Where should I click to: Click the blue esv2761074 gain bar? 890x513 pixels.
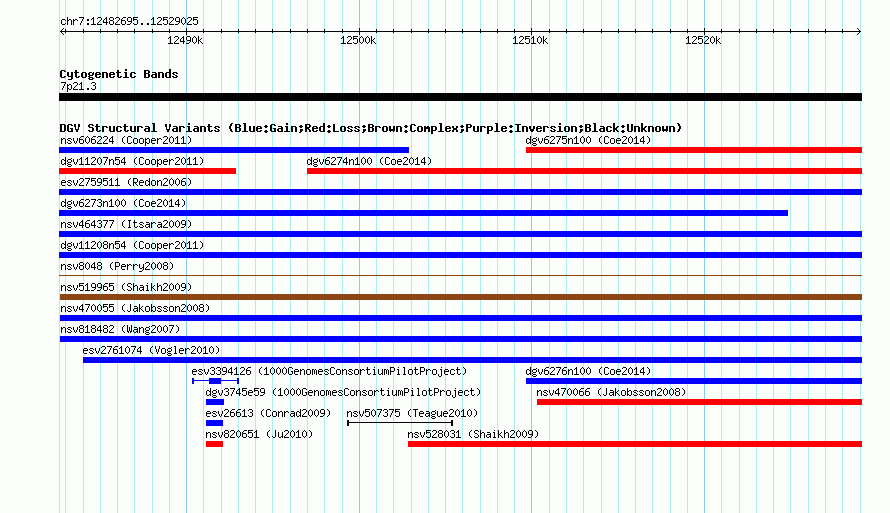tap(472, 360)
